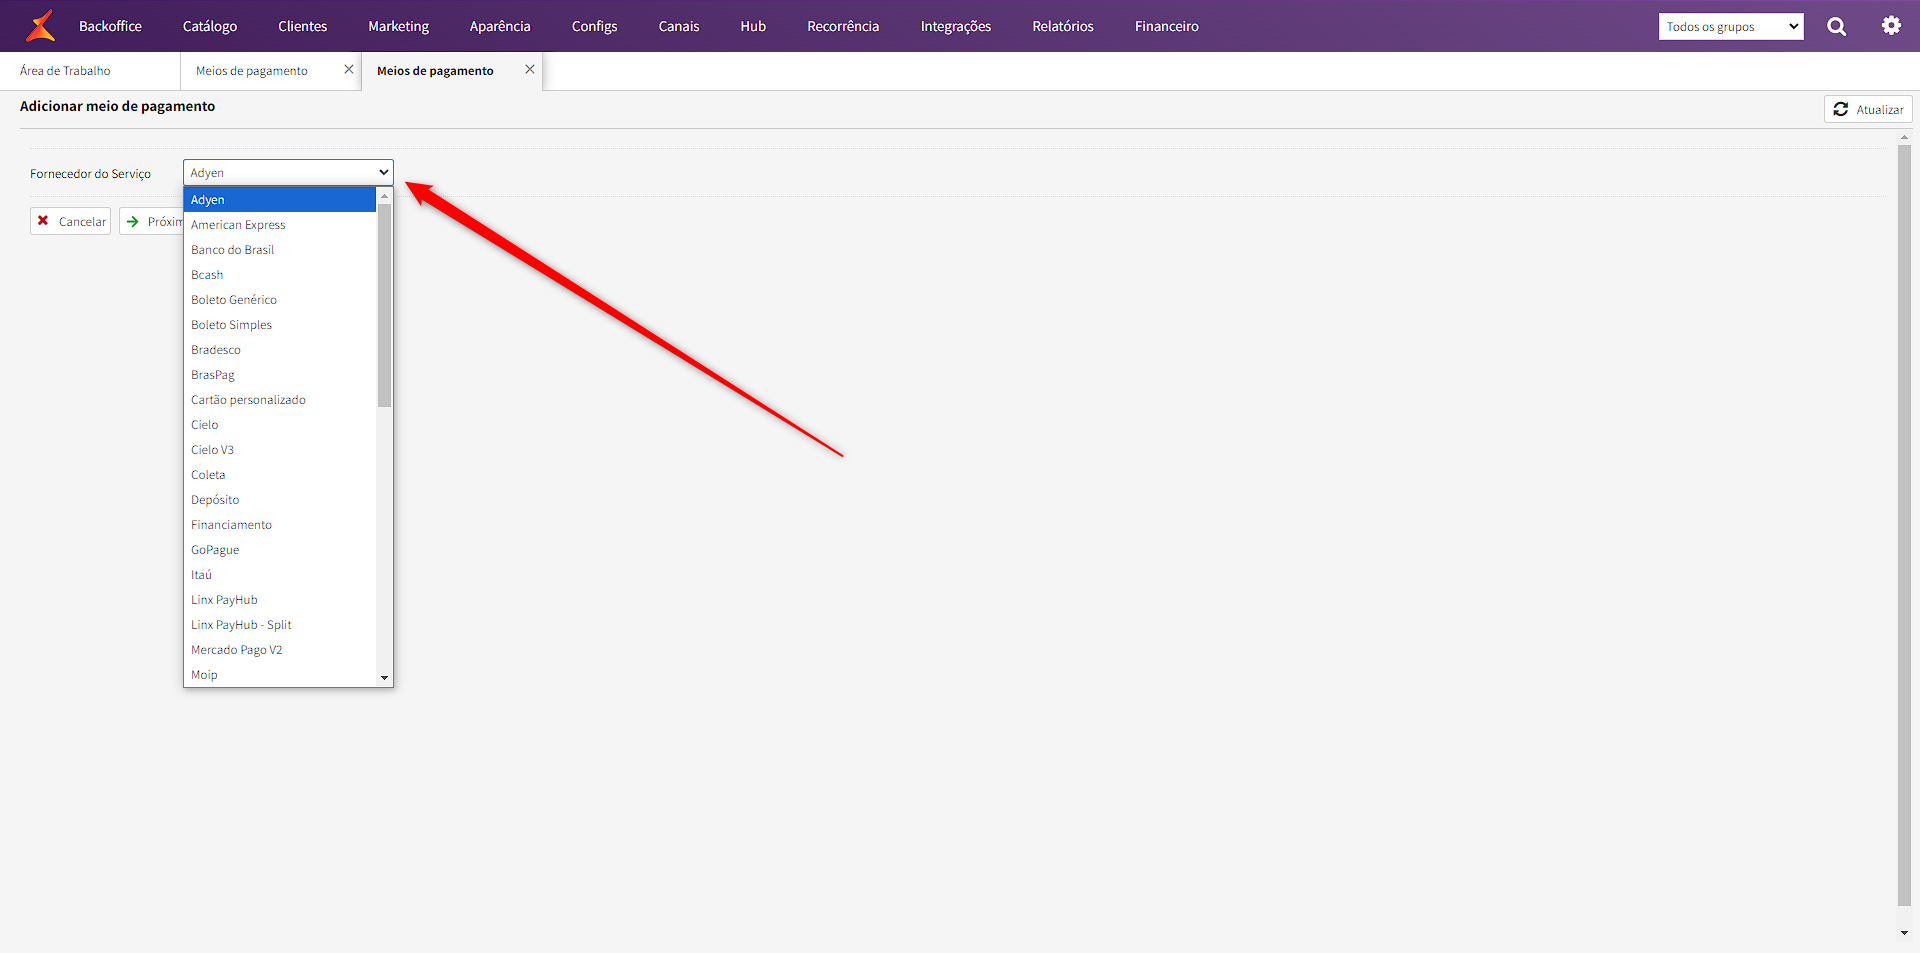Screen dimensions: 1920x953
Task: Select Adyen in the provider list
Action: (280, 200)
